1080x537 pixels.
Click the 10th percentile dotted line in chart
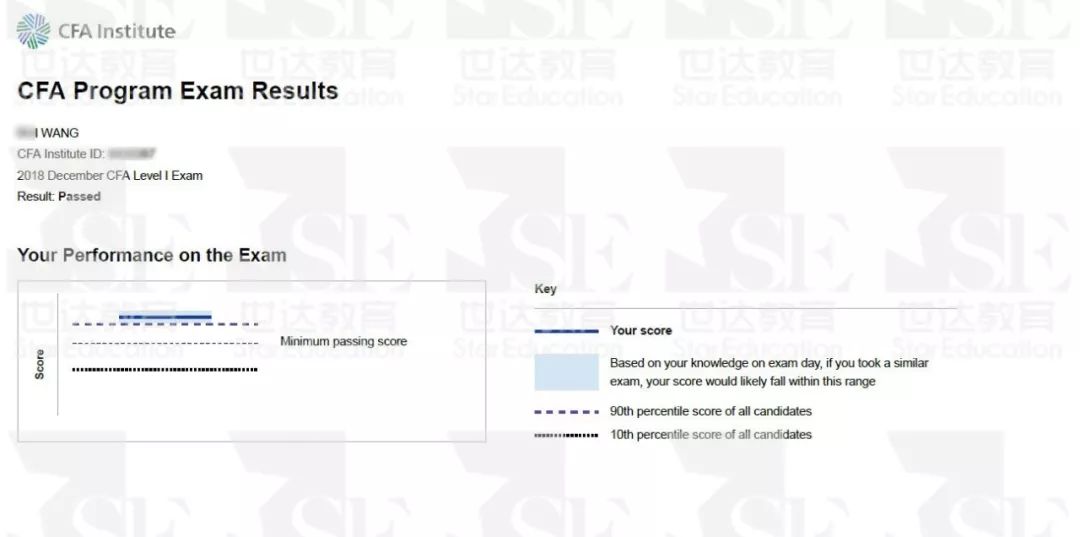click(165, 370)
